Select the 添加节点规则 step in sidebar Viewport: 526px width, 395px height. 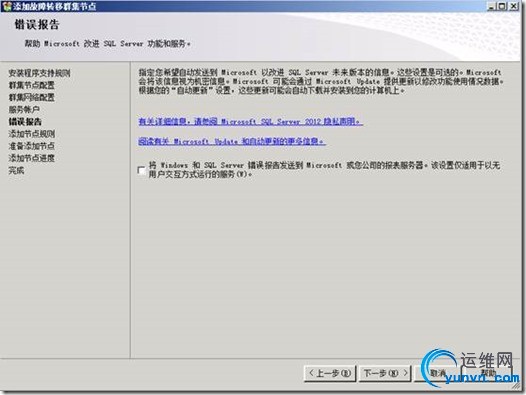(32, 134)
